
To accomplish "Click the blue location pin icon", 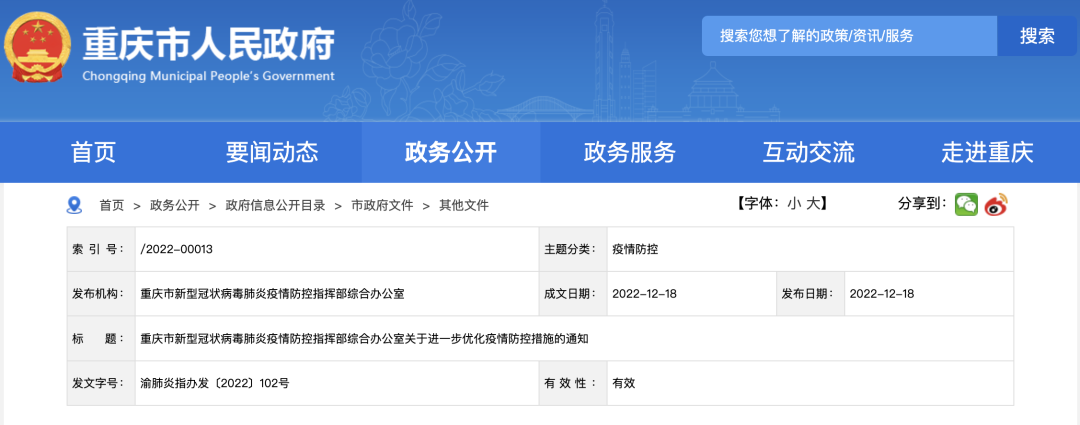I will point(74,205).
